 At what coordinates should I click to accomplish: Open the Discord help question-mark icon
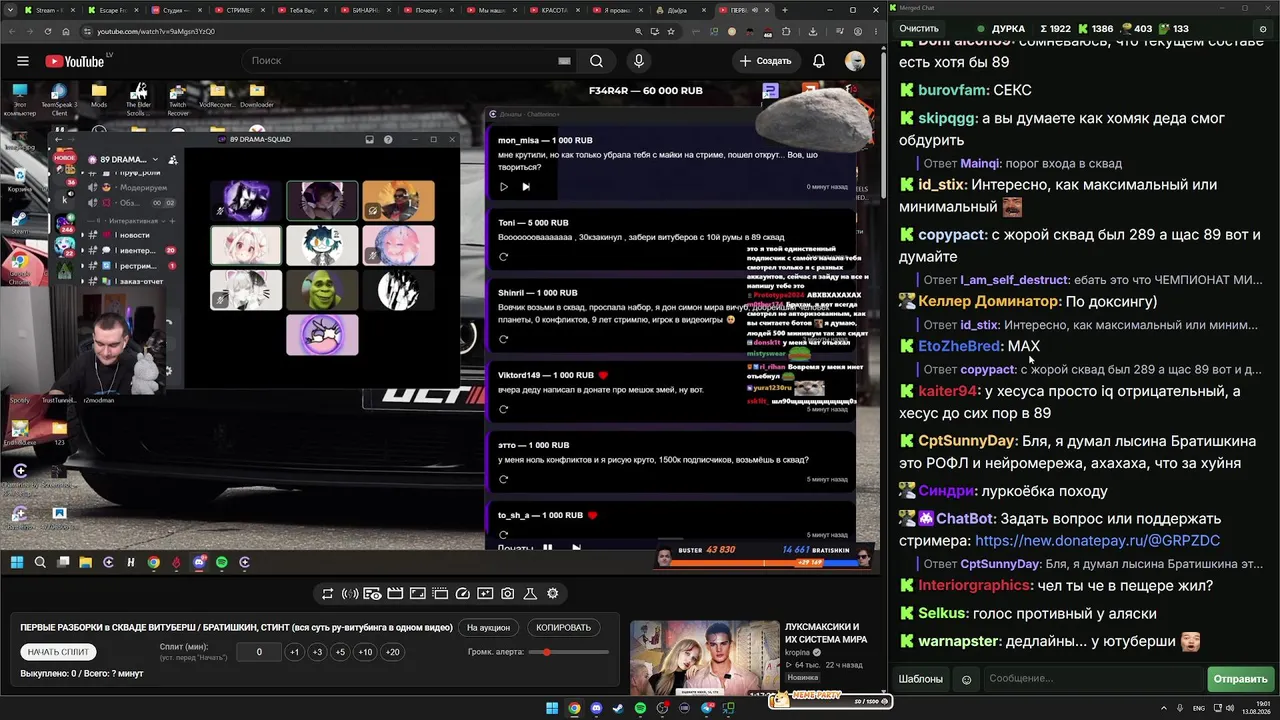(388, 139)
